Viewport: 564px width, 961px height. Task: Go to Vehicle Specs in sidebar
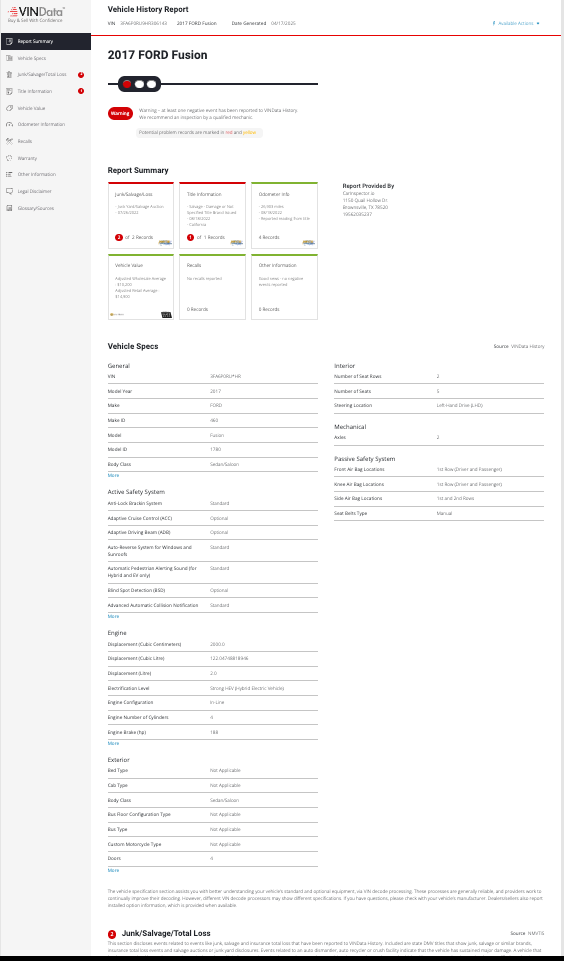[x=45, y=58]
